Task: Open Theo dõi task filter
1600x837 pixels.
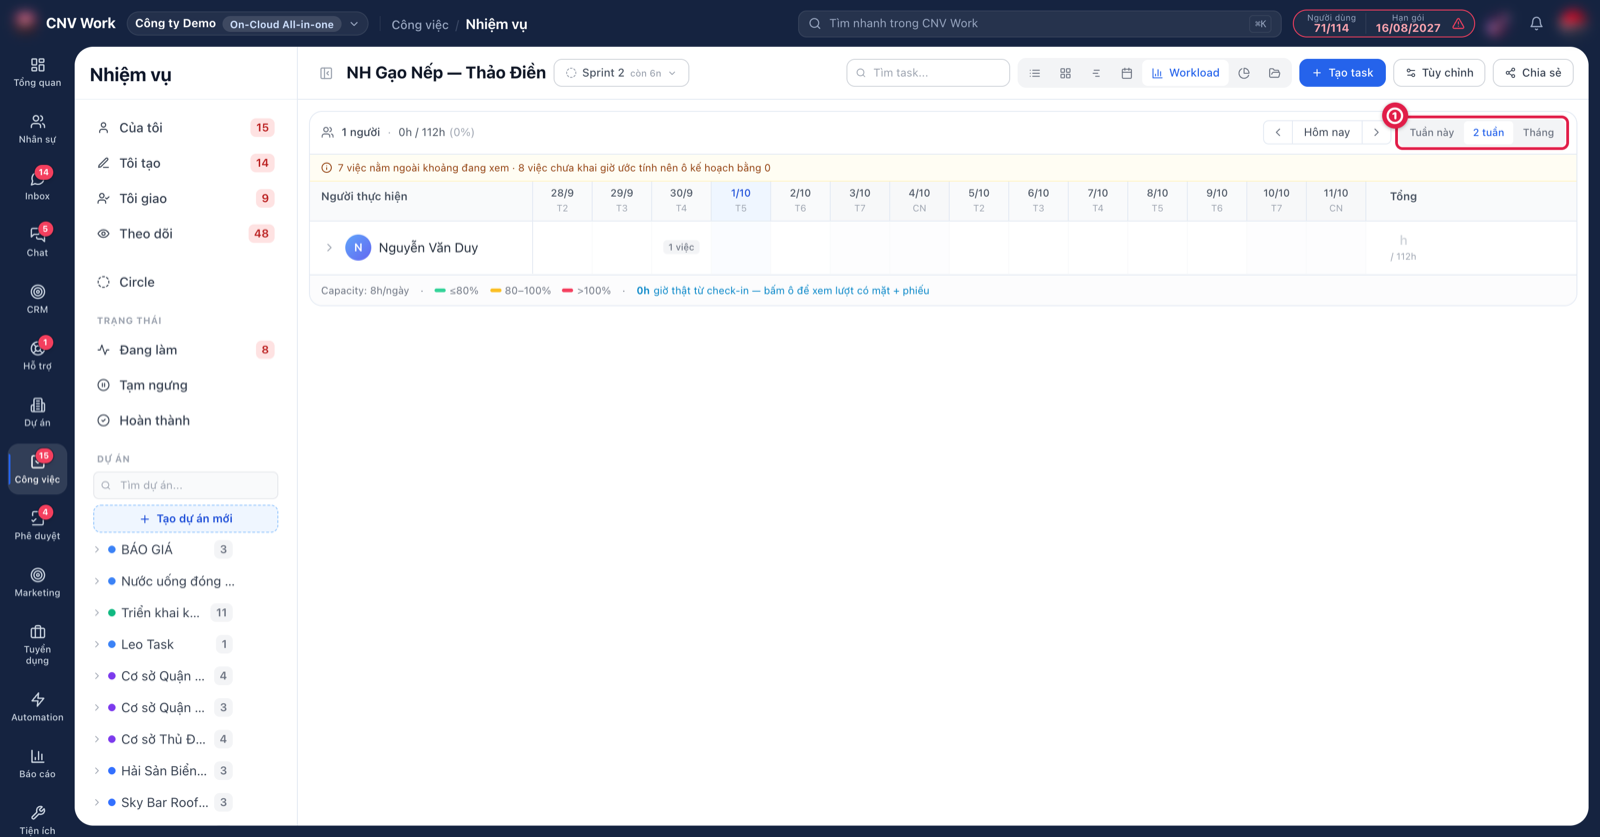Action: pos(185,234)
